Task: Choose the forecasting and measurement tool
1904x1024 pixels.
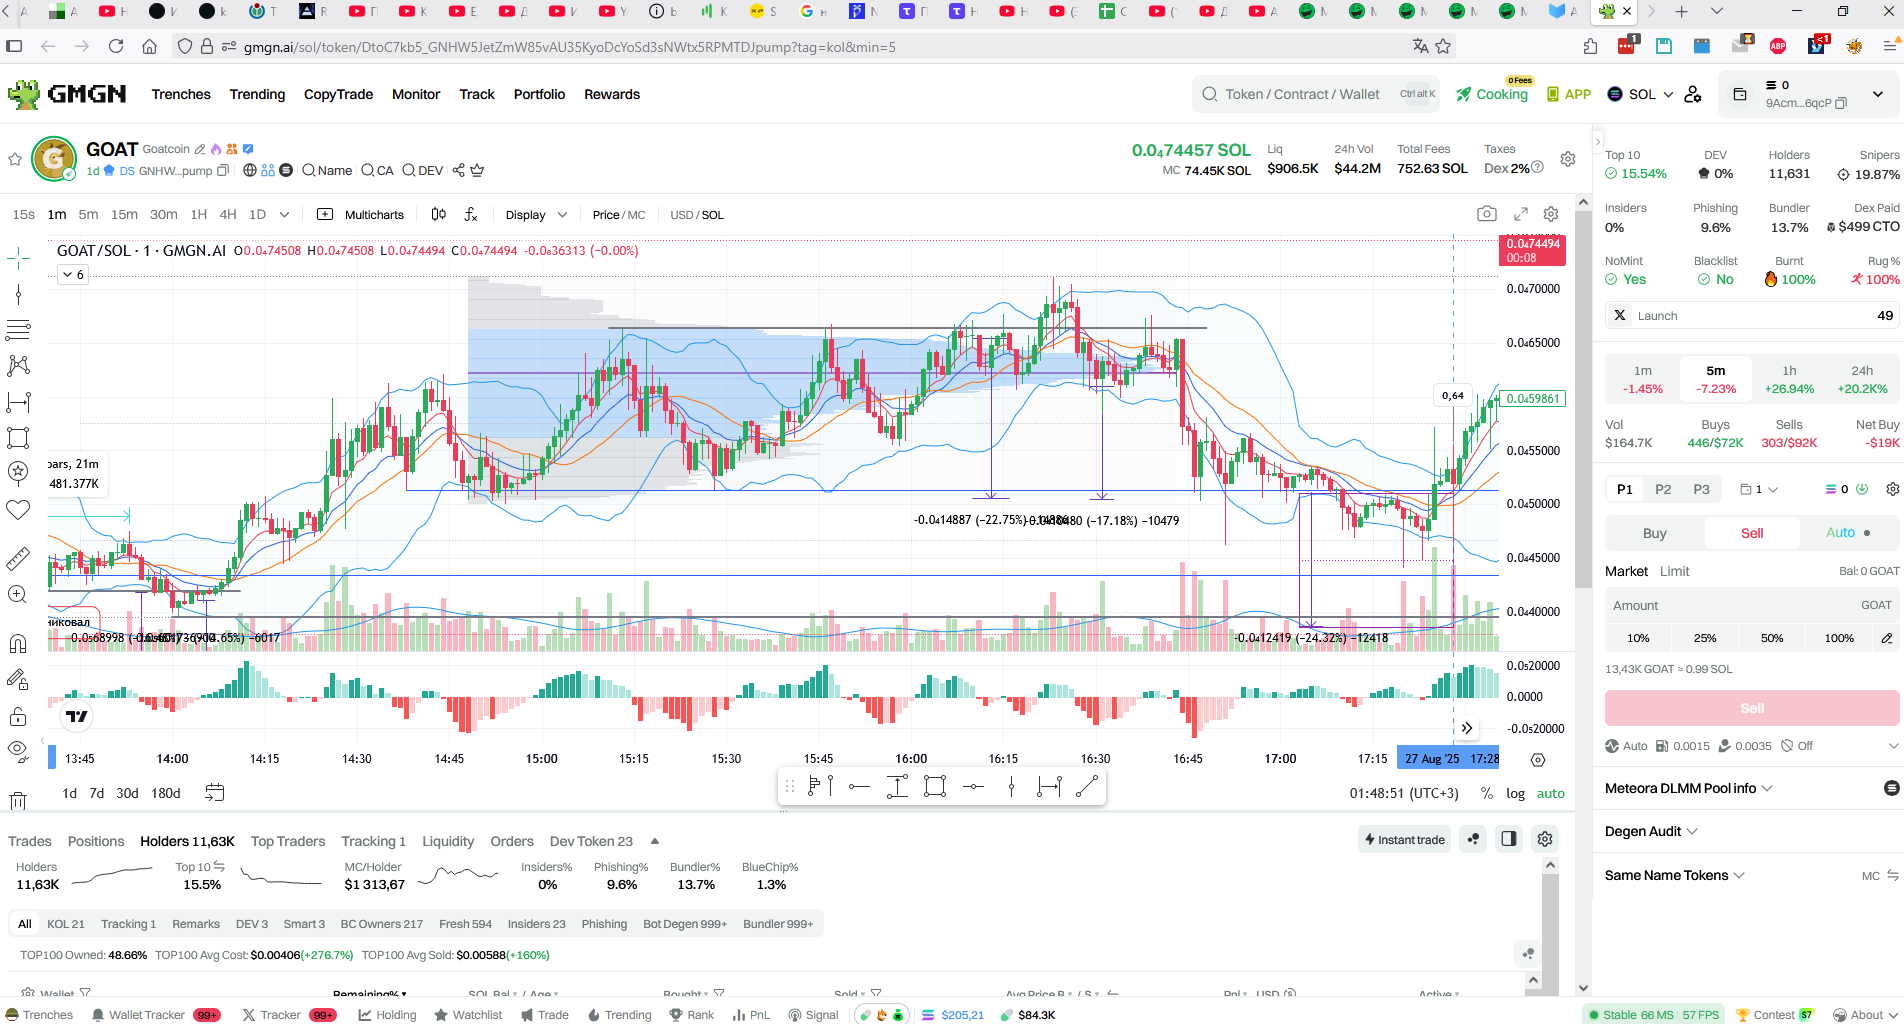Action: point(18,402)
